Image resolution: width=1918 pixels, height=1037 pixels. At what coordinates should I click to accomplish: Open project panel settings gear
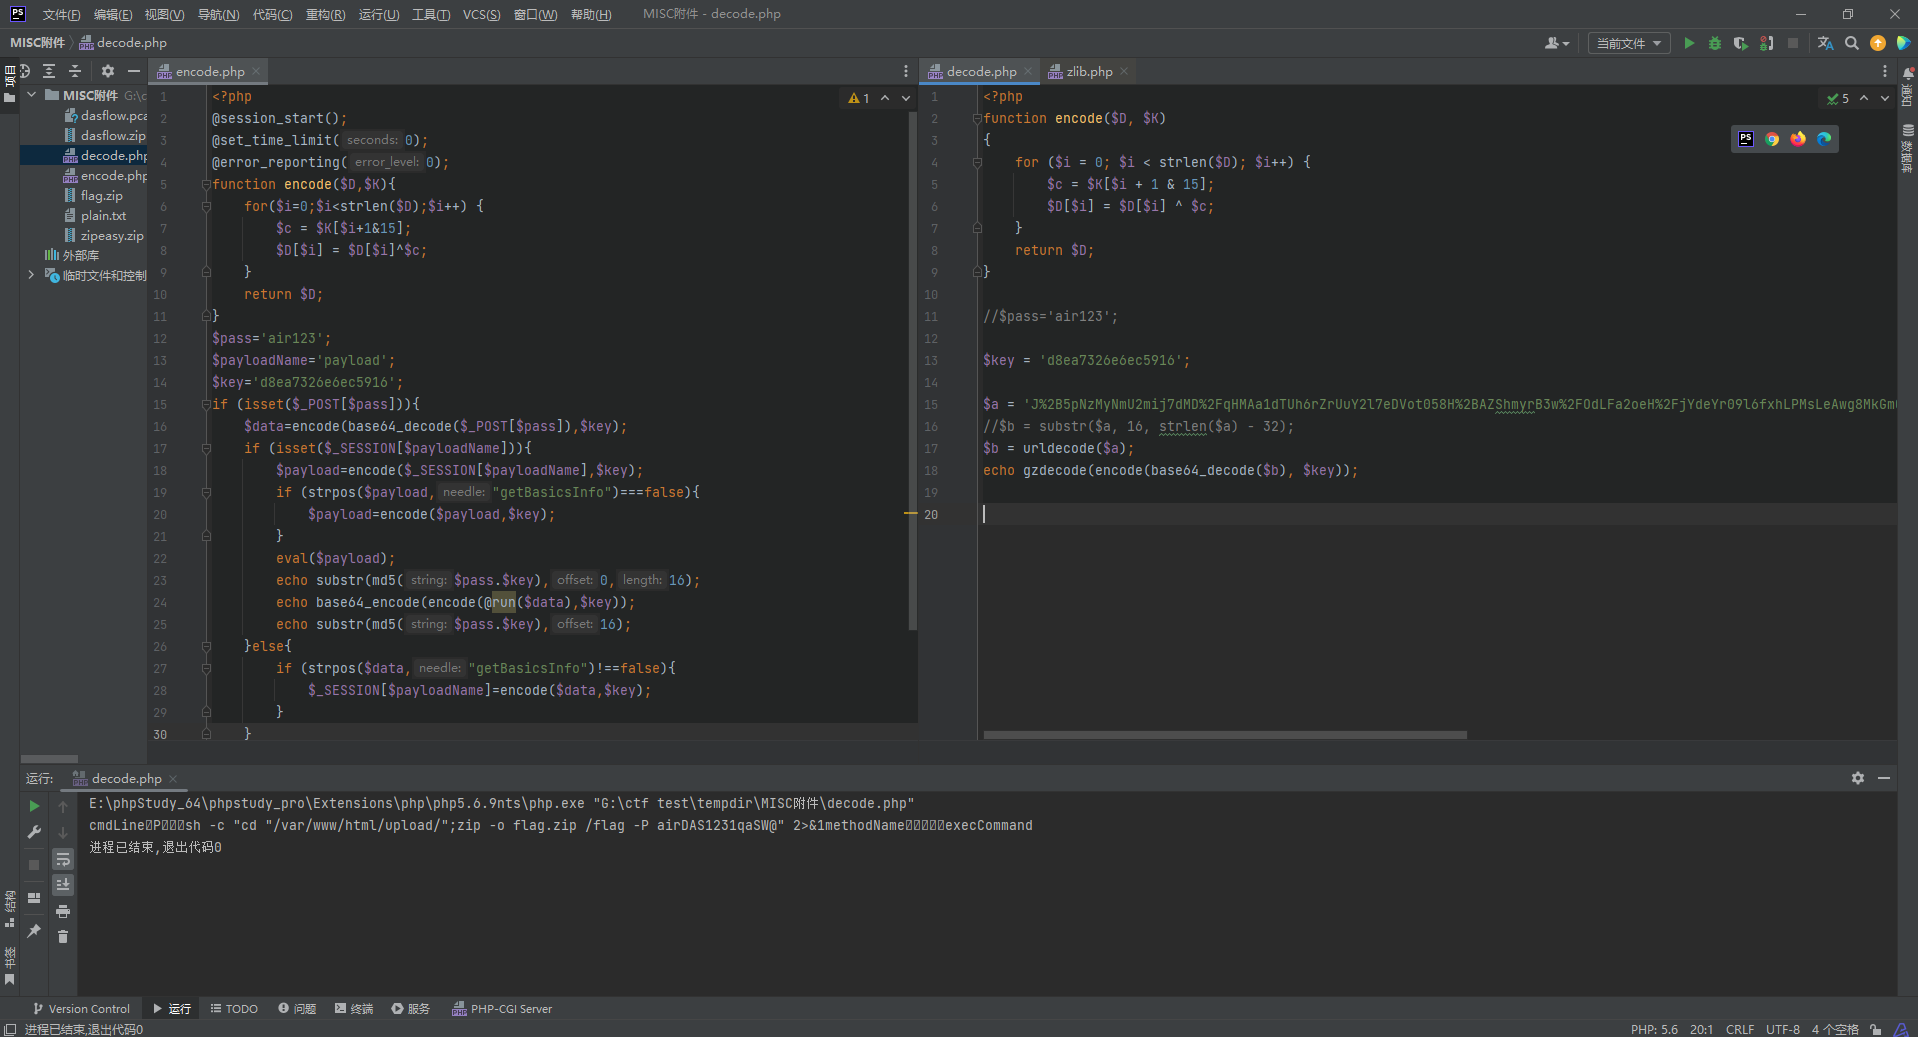(108, 71)
